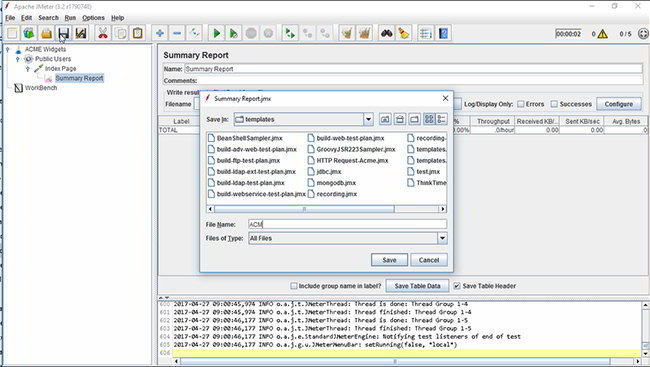This screenshot has width=650, height=367.
Task: Create New Folder icon in save dialog
Action: coord(414,119)
